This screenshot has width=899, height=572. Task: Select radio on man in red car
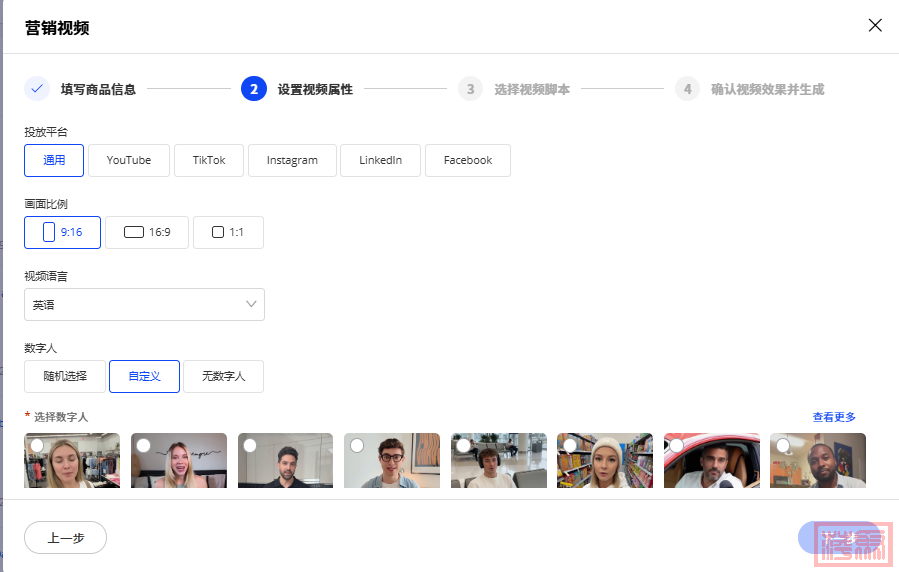coord(677,445)
